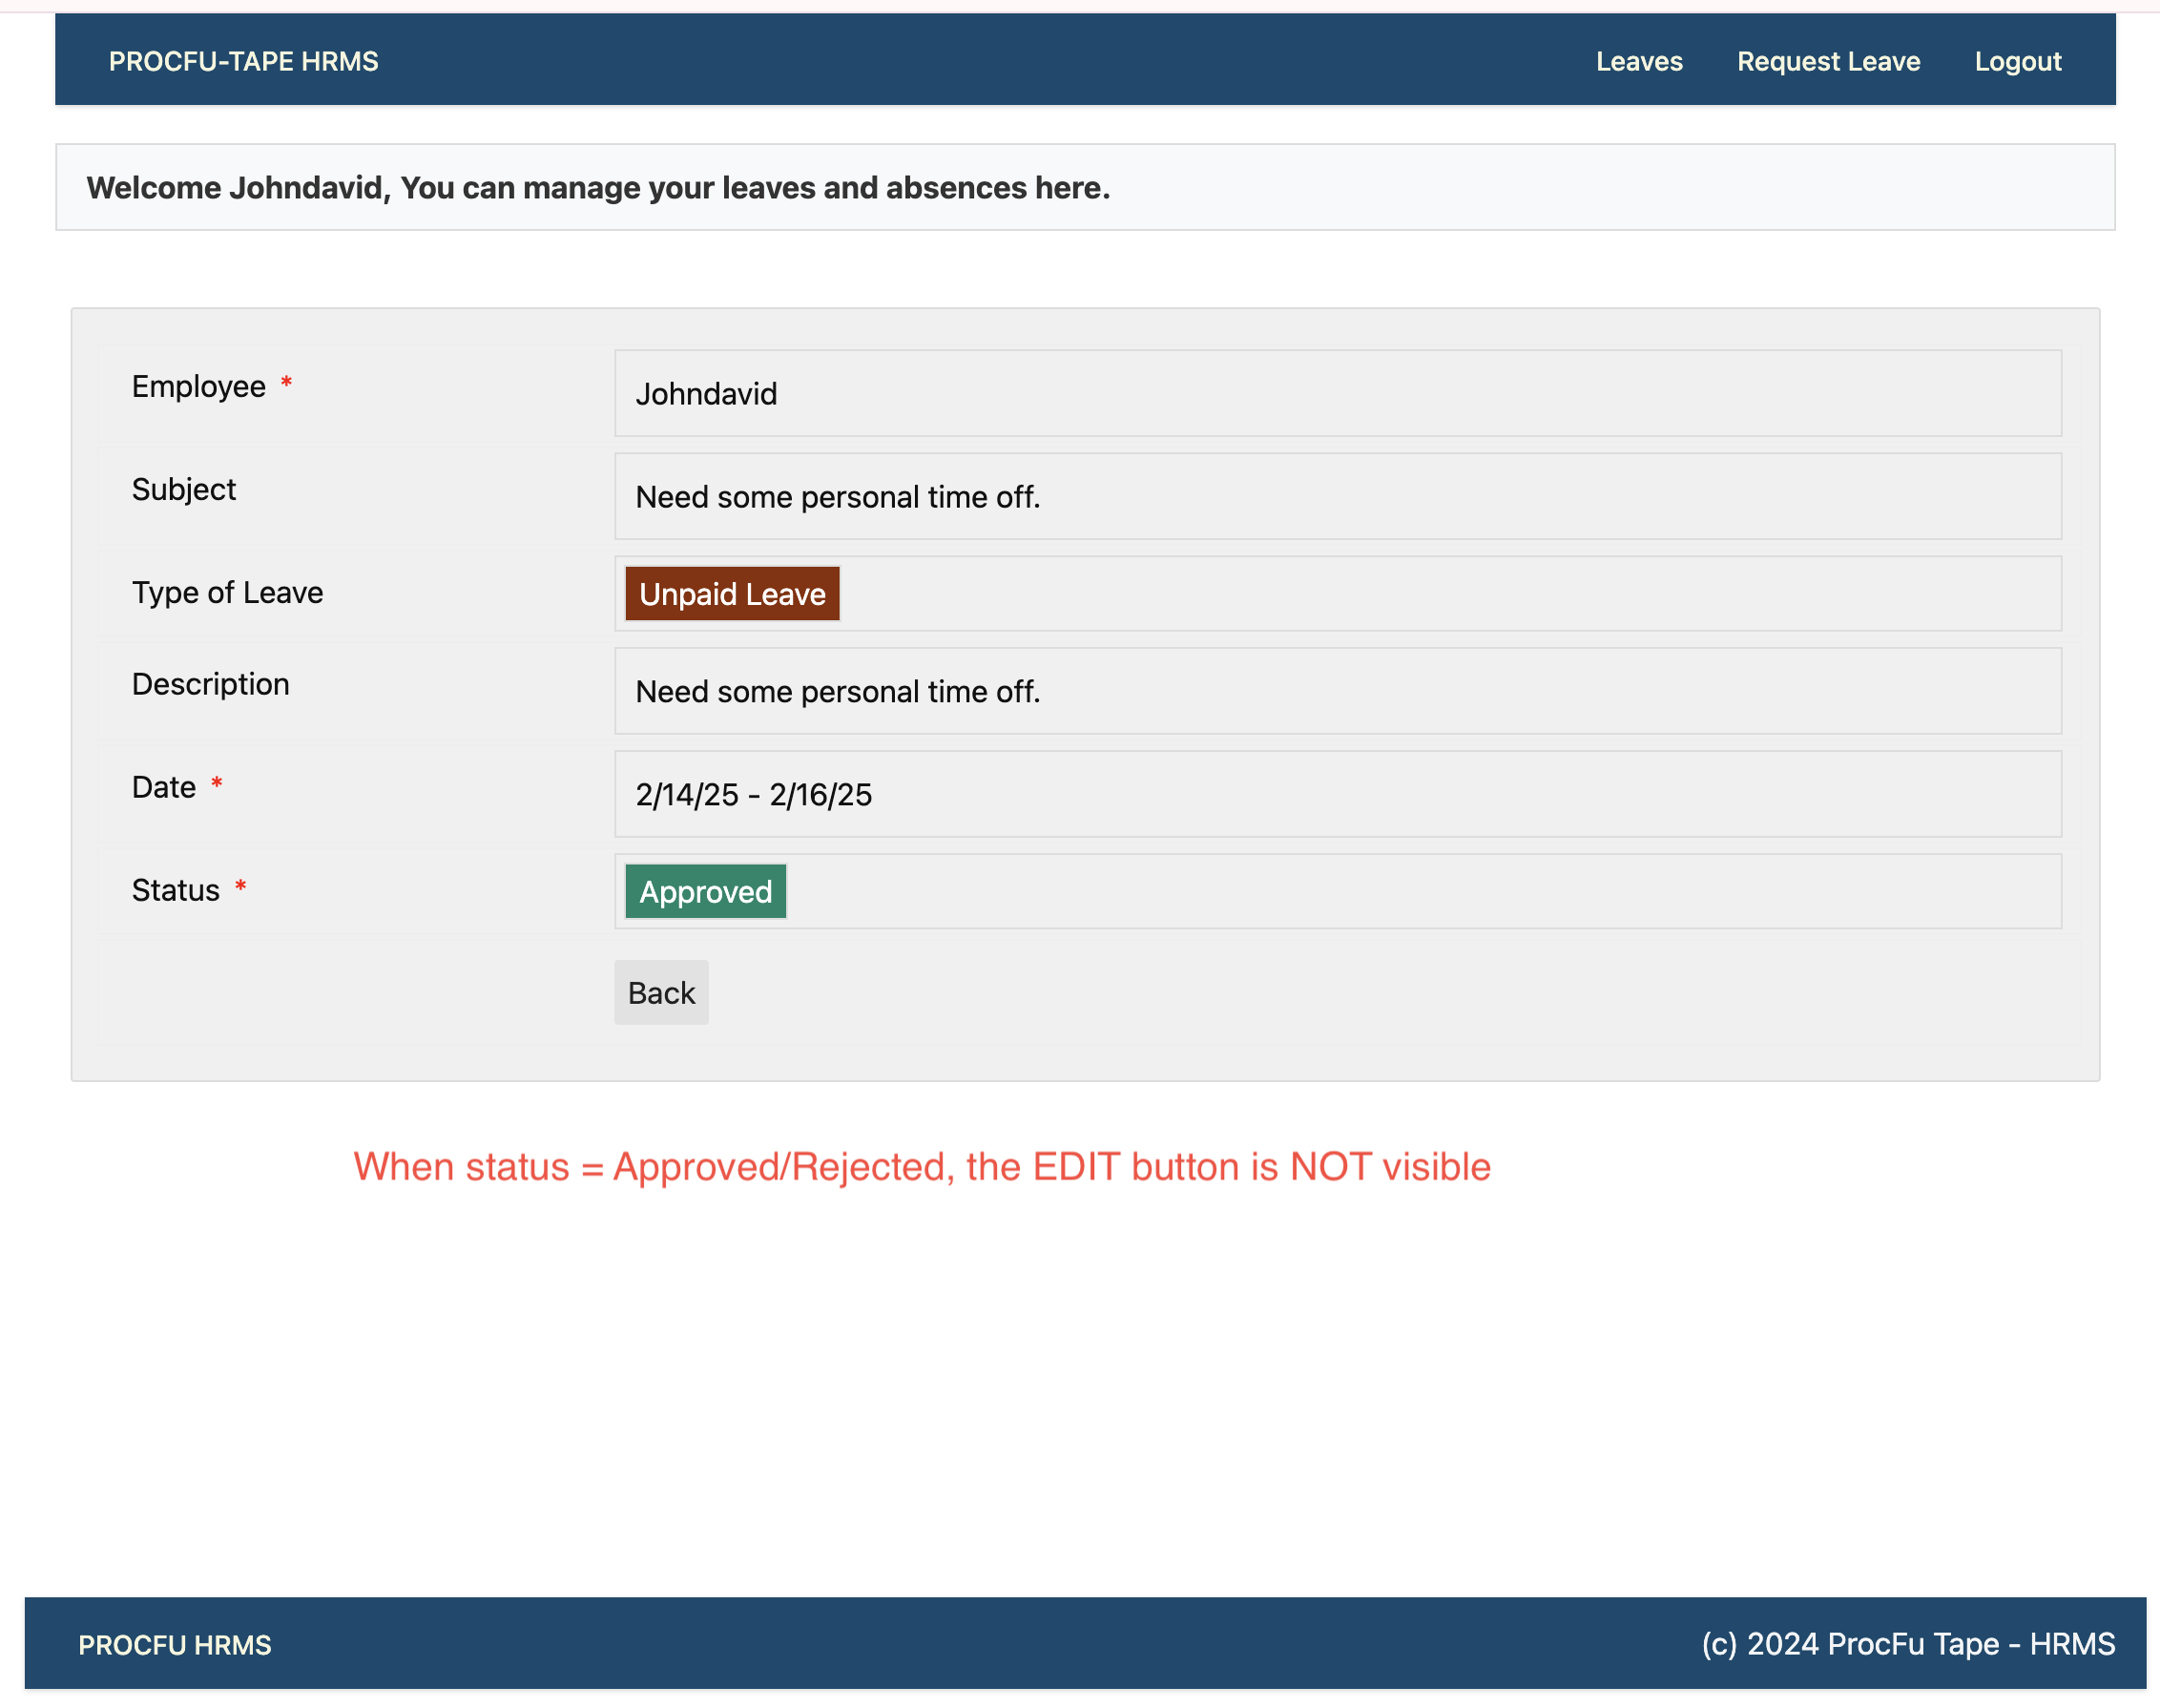The image size is (2160, 1708).
Task: Click the Status label
Action: [175, 890]
